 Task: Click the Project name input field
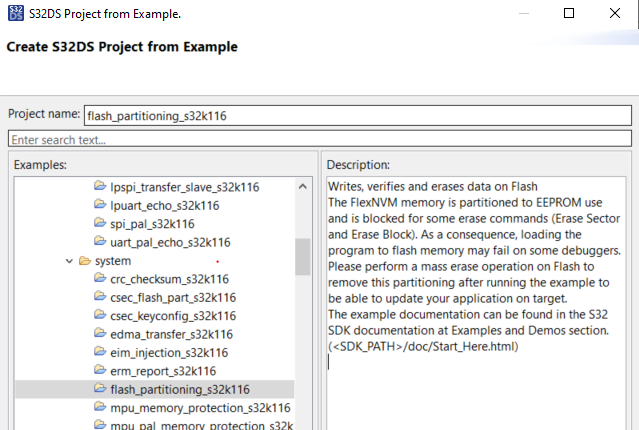pos(358,116)
